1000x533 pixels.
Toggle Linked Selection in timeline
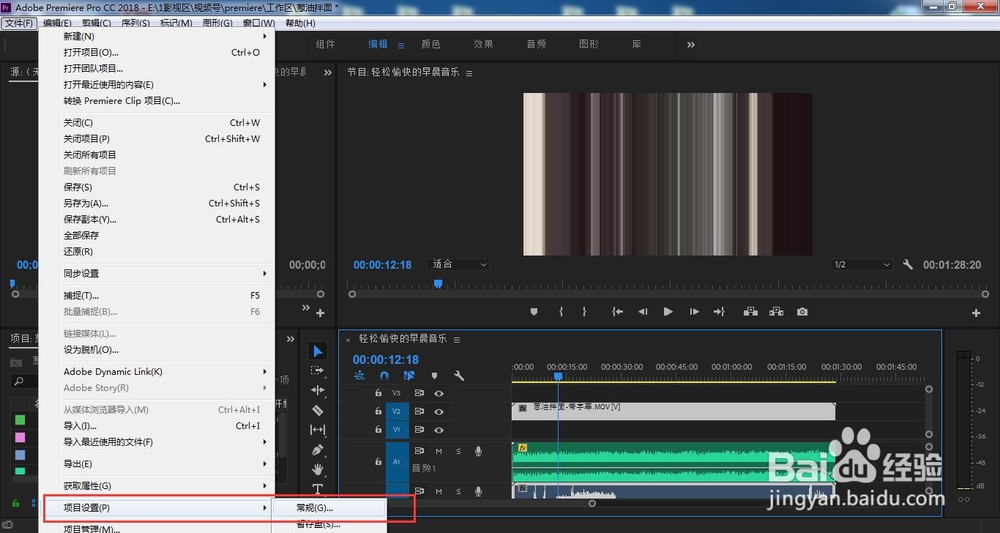[x=409, y=376]
